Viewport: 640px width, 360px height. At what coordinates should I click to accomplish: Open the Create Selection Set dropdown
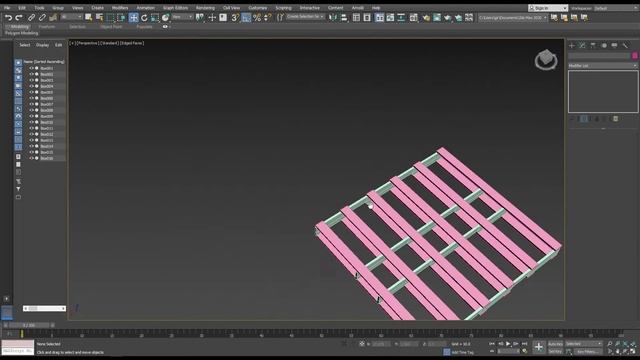coord(305,17)
